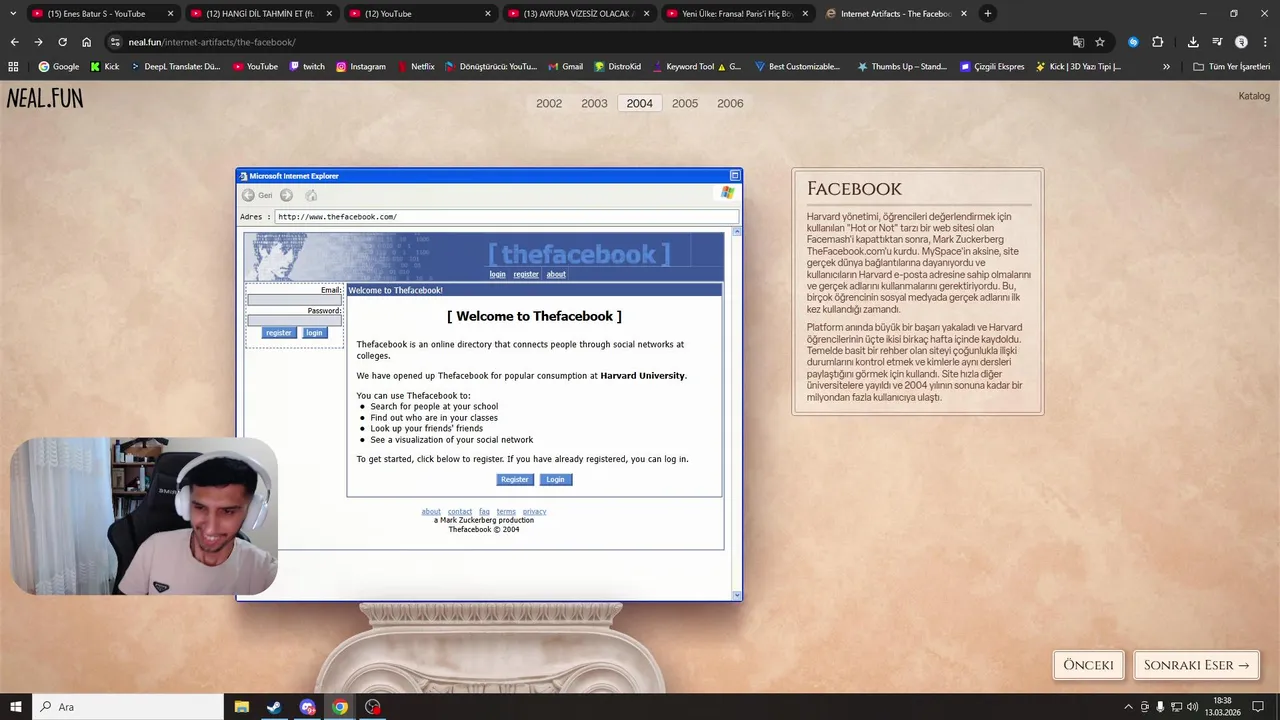
Task: Click the large Login button in welcome box
Action: [x=555, y=480]
